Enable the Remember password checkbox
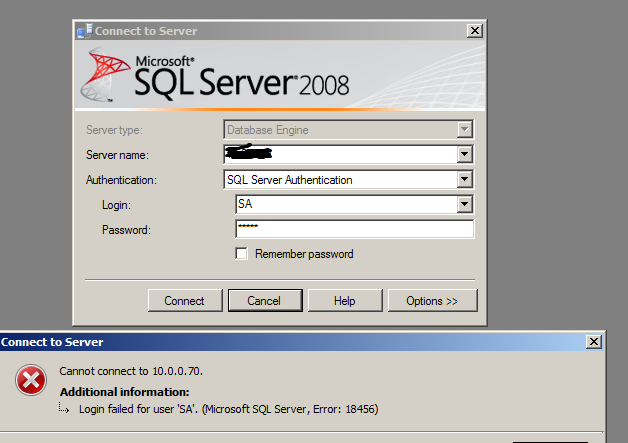The height and width of the screenshot is (443, 628). tap(242, 254)
